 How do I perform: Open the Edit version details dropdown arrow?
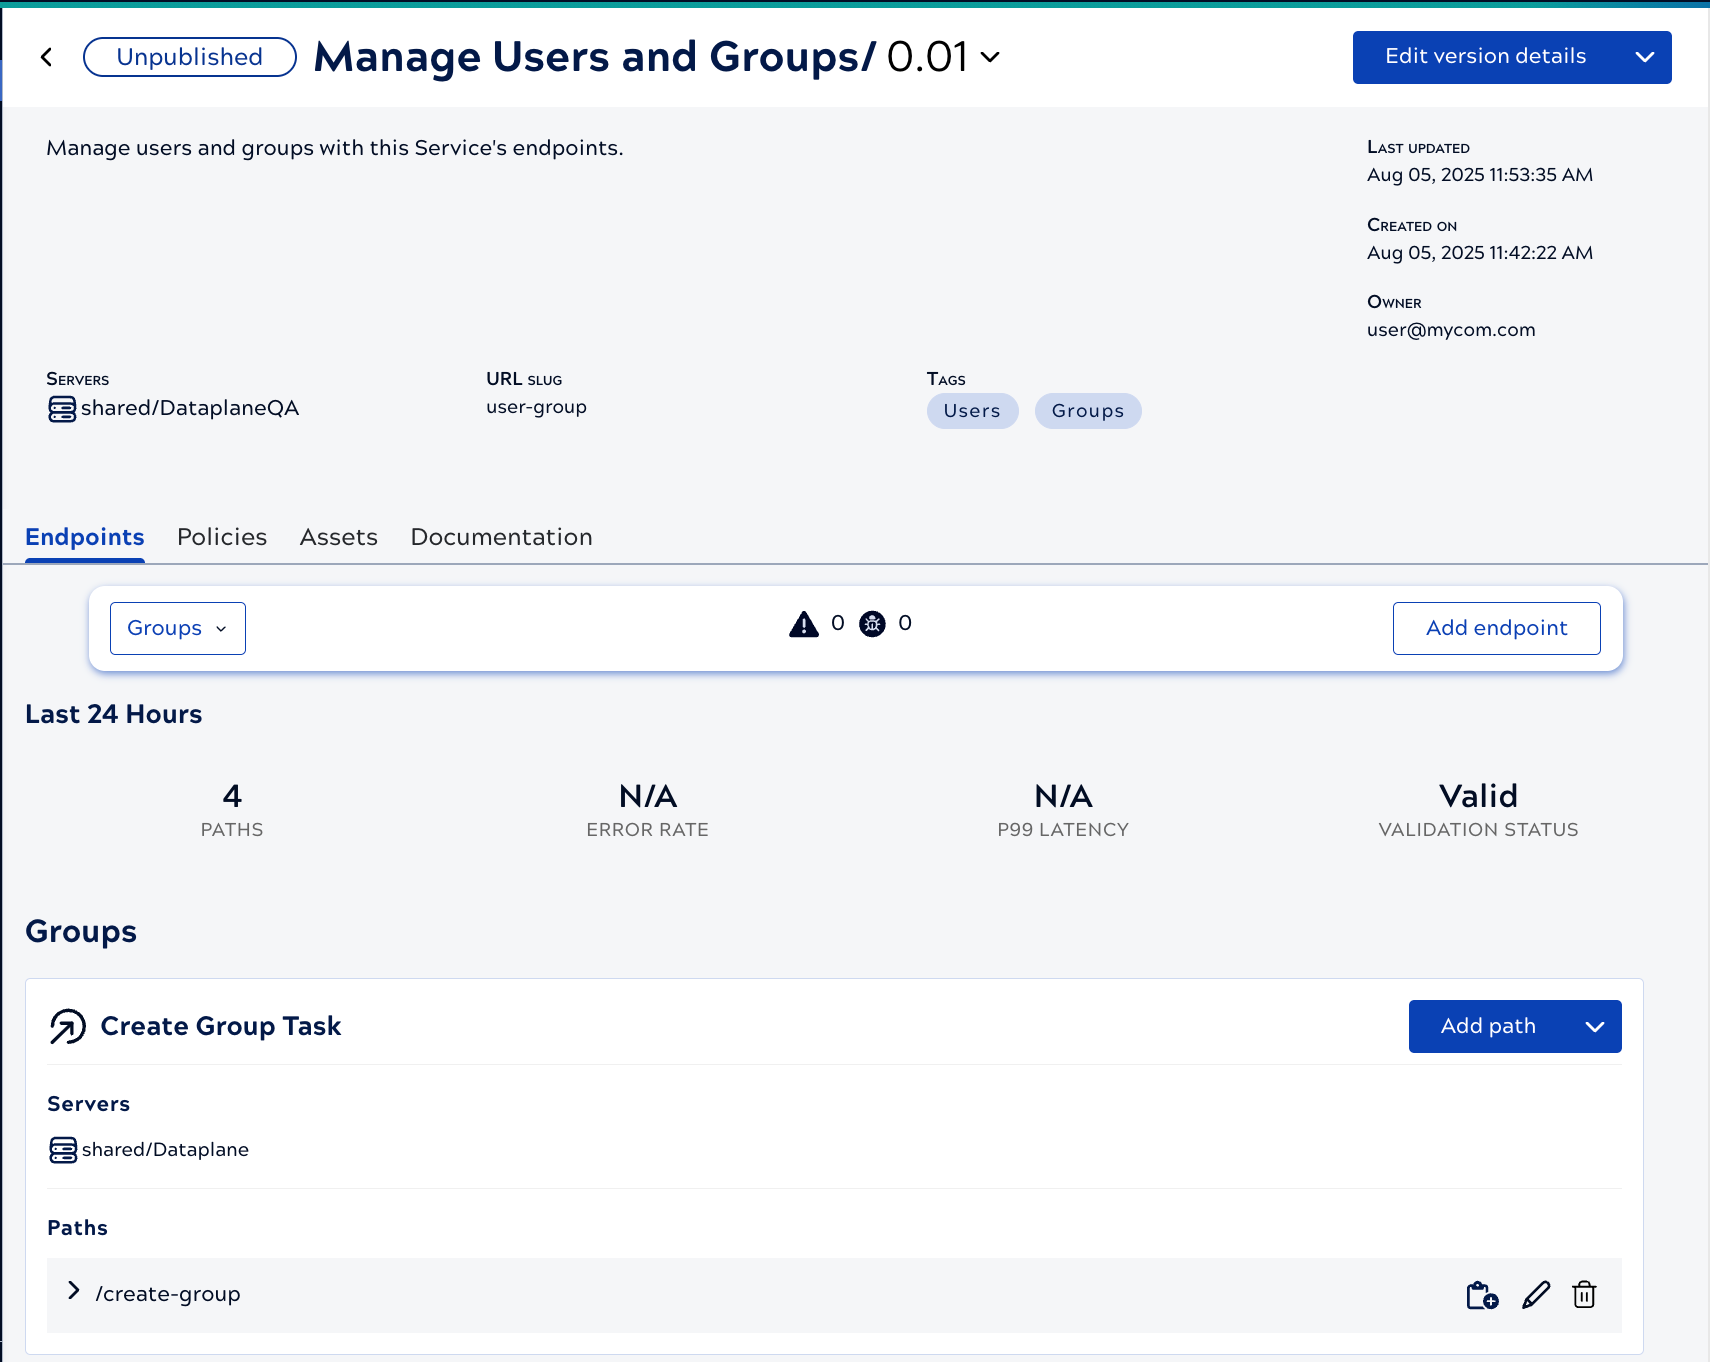tap(1644, 57)
